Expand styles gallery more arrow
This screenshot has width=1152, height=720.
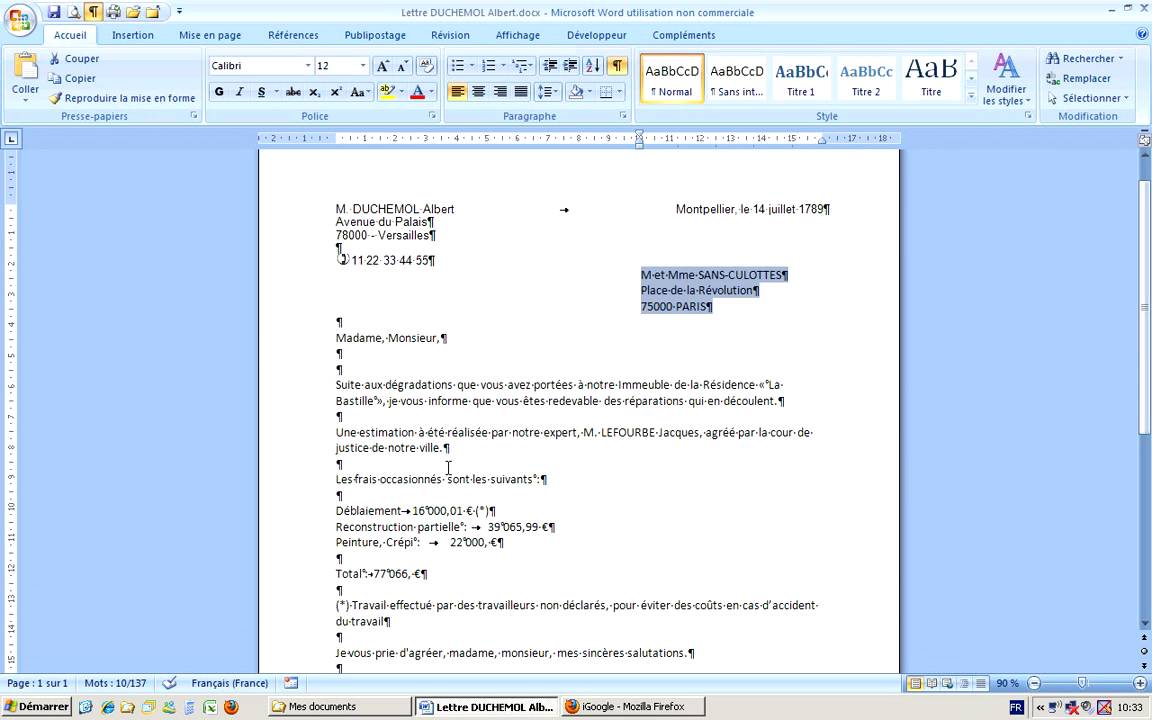click(971, 96)
